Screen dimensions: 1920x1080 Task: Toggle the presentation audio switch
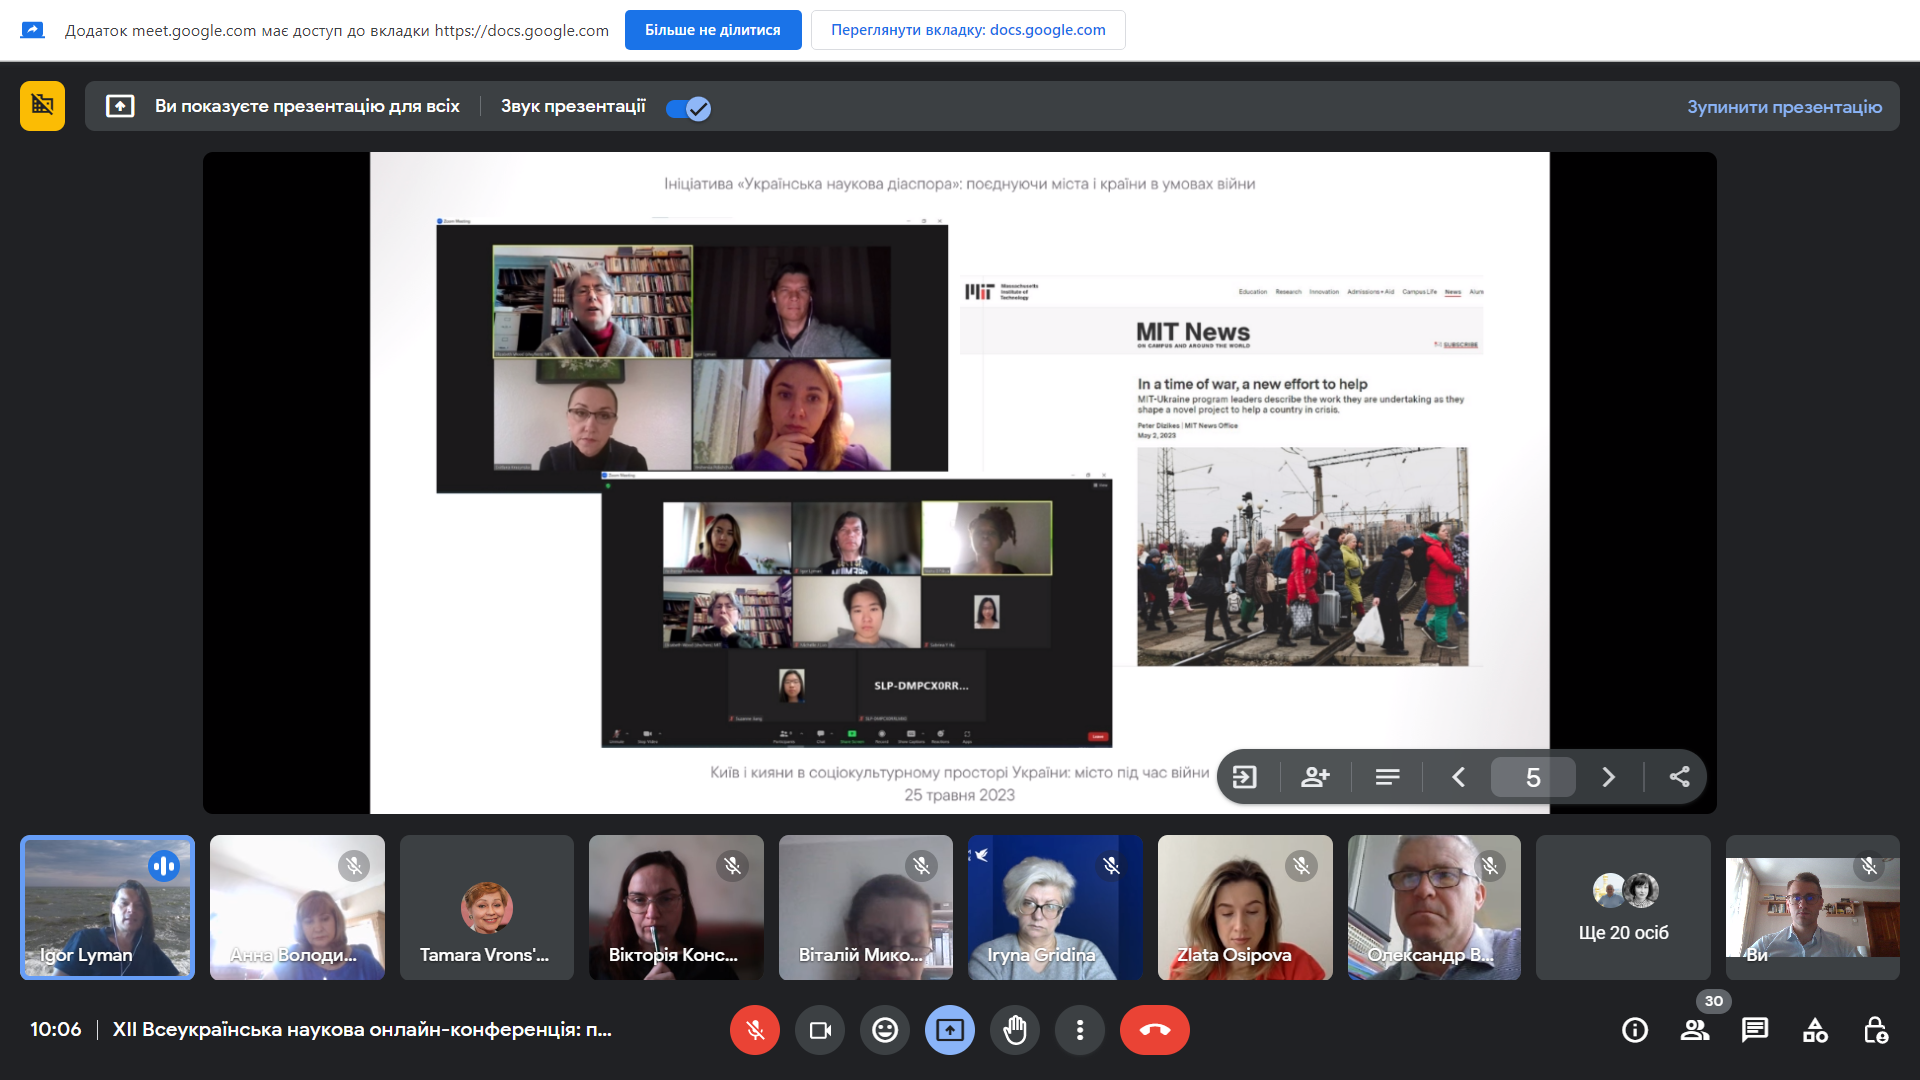tap(688, 108)
